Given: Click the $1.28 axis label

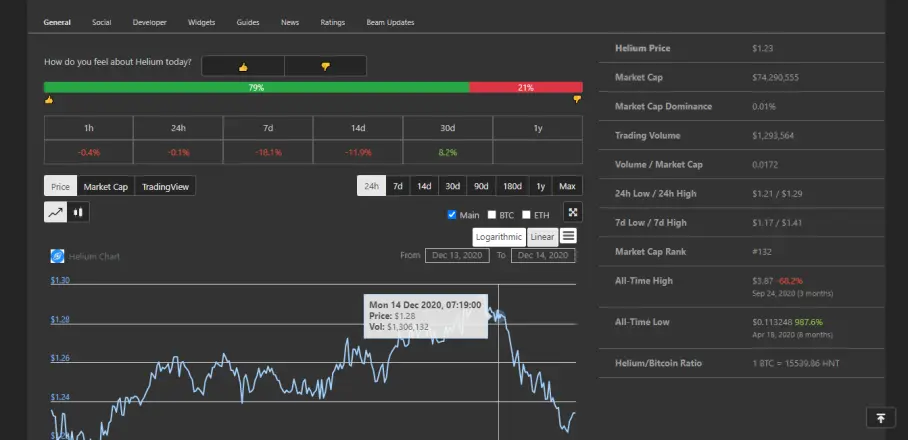Looking at the screenshot, I should pyautogui.click(x=60, y=319).
